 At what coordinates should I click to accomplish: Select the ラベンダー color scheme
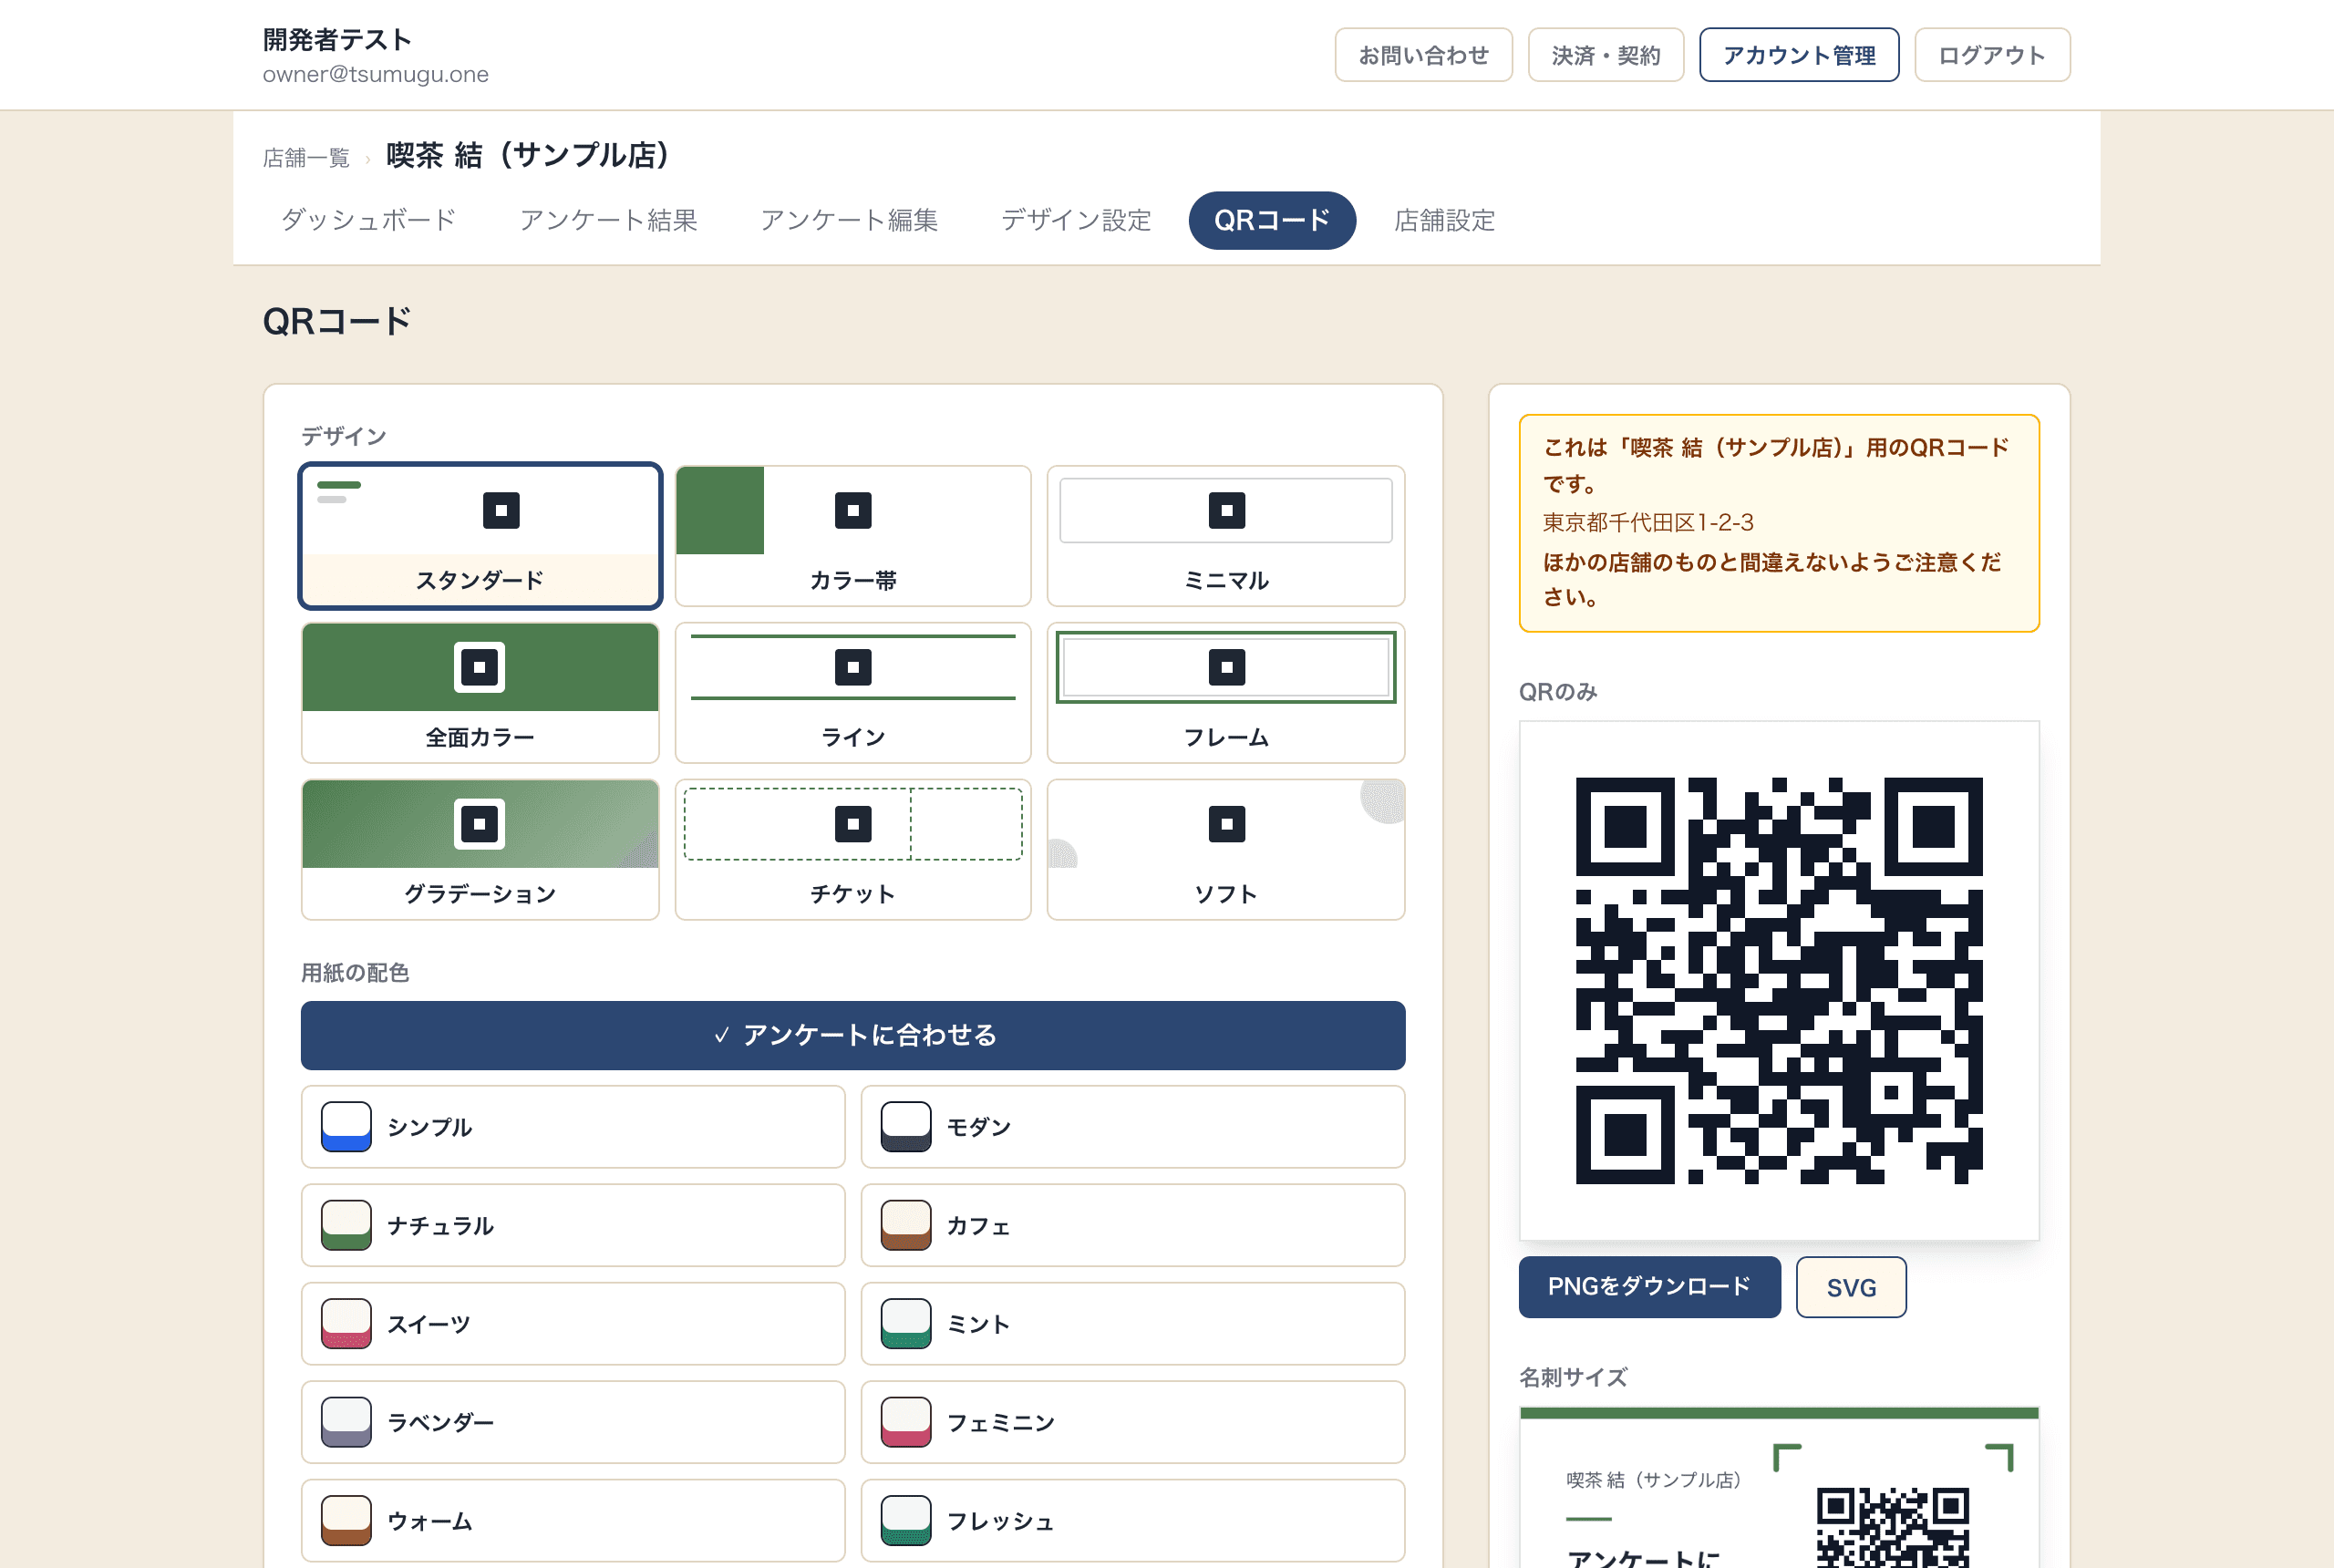573,1422
